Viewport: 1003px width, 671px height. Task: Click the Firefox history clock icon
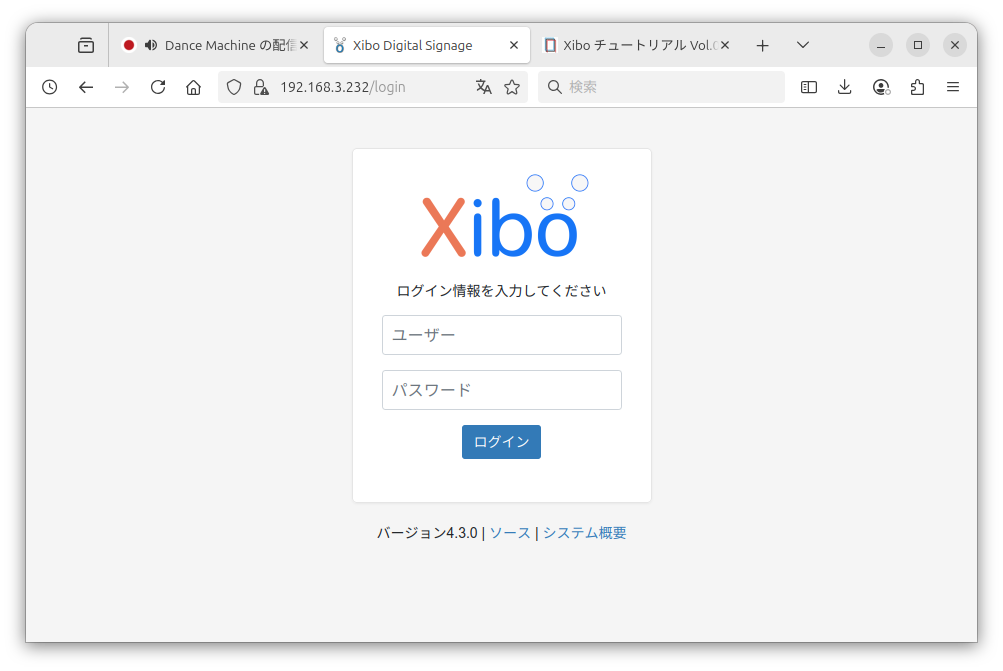pos(49,87)
